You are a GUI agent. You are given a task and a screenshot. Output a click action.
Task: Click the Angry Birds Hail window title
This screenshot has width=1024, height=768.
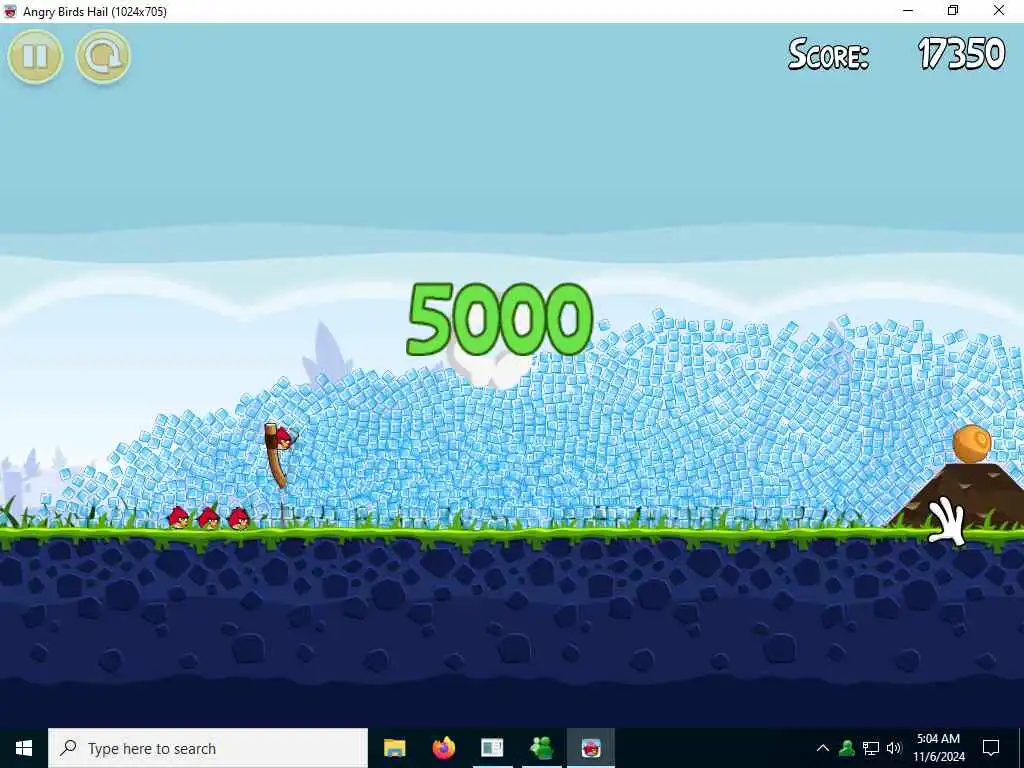95,11
